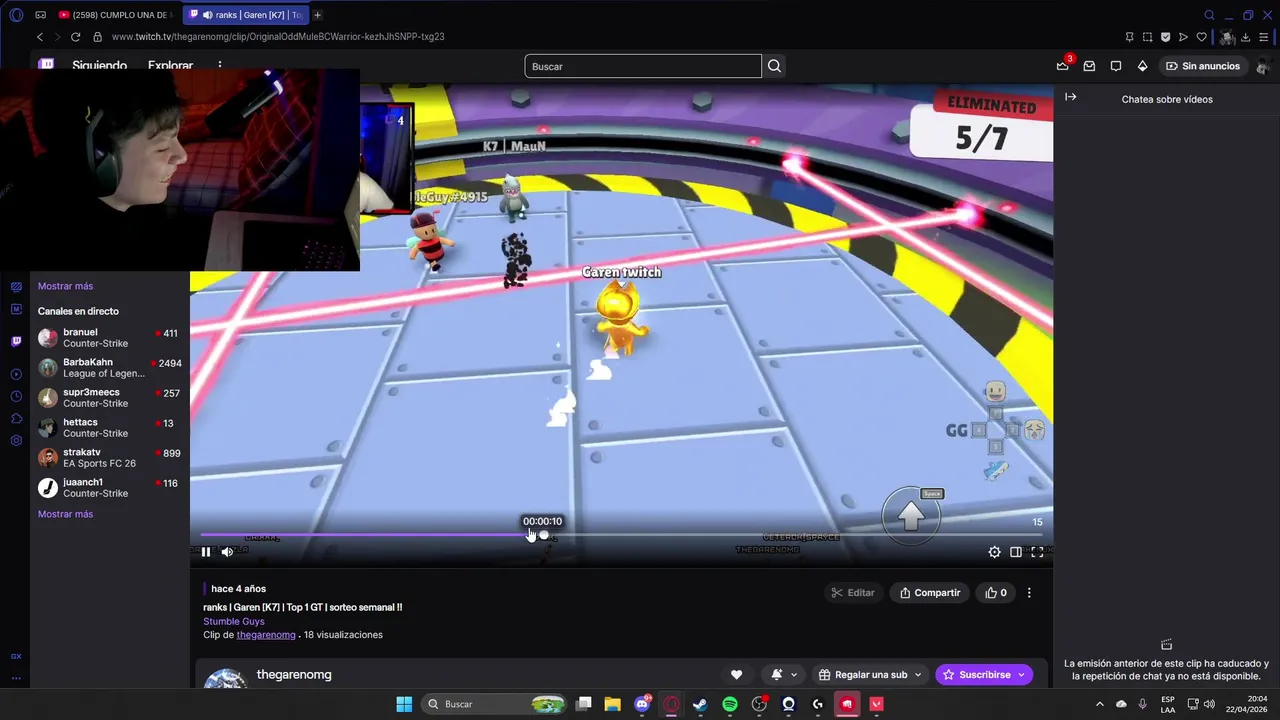
Task: Open Spotify from the taskbar
Action: 730,704
